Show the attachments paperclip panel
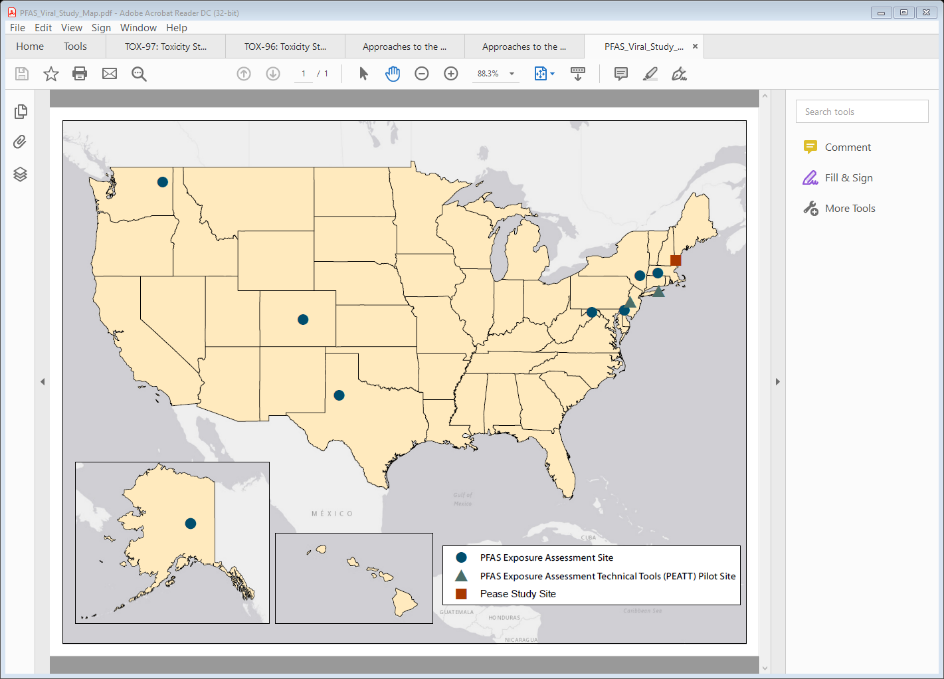 20,142
